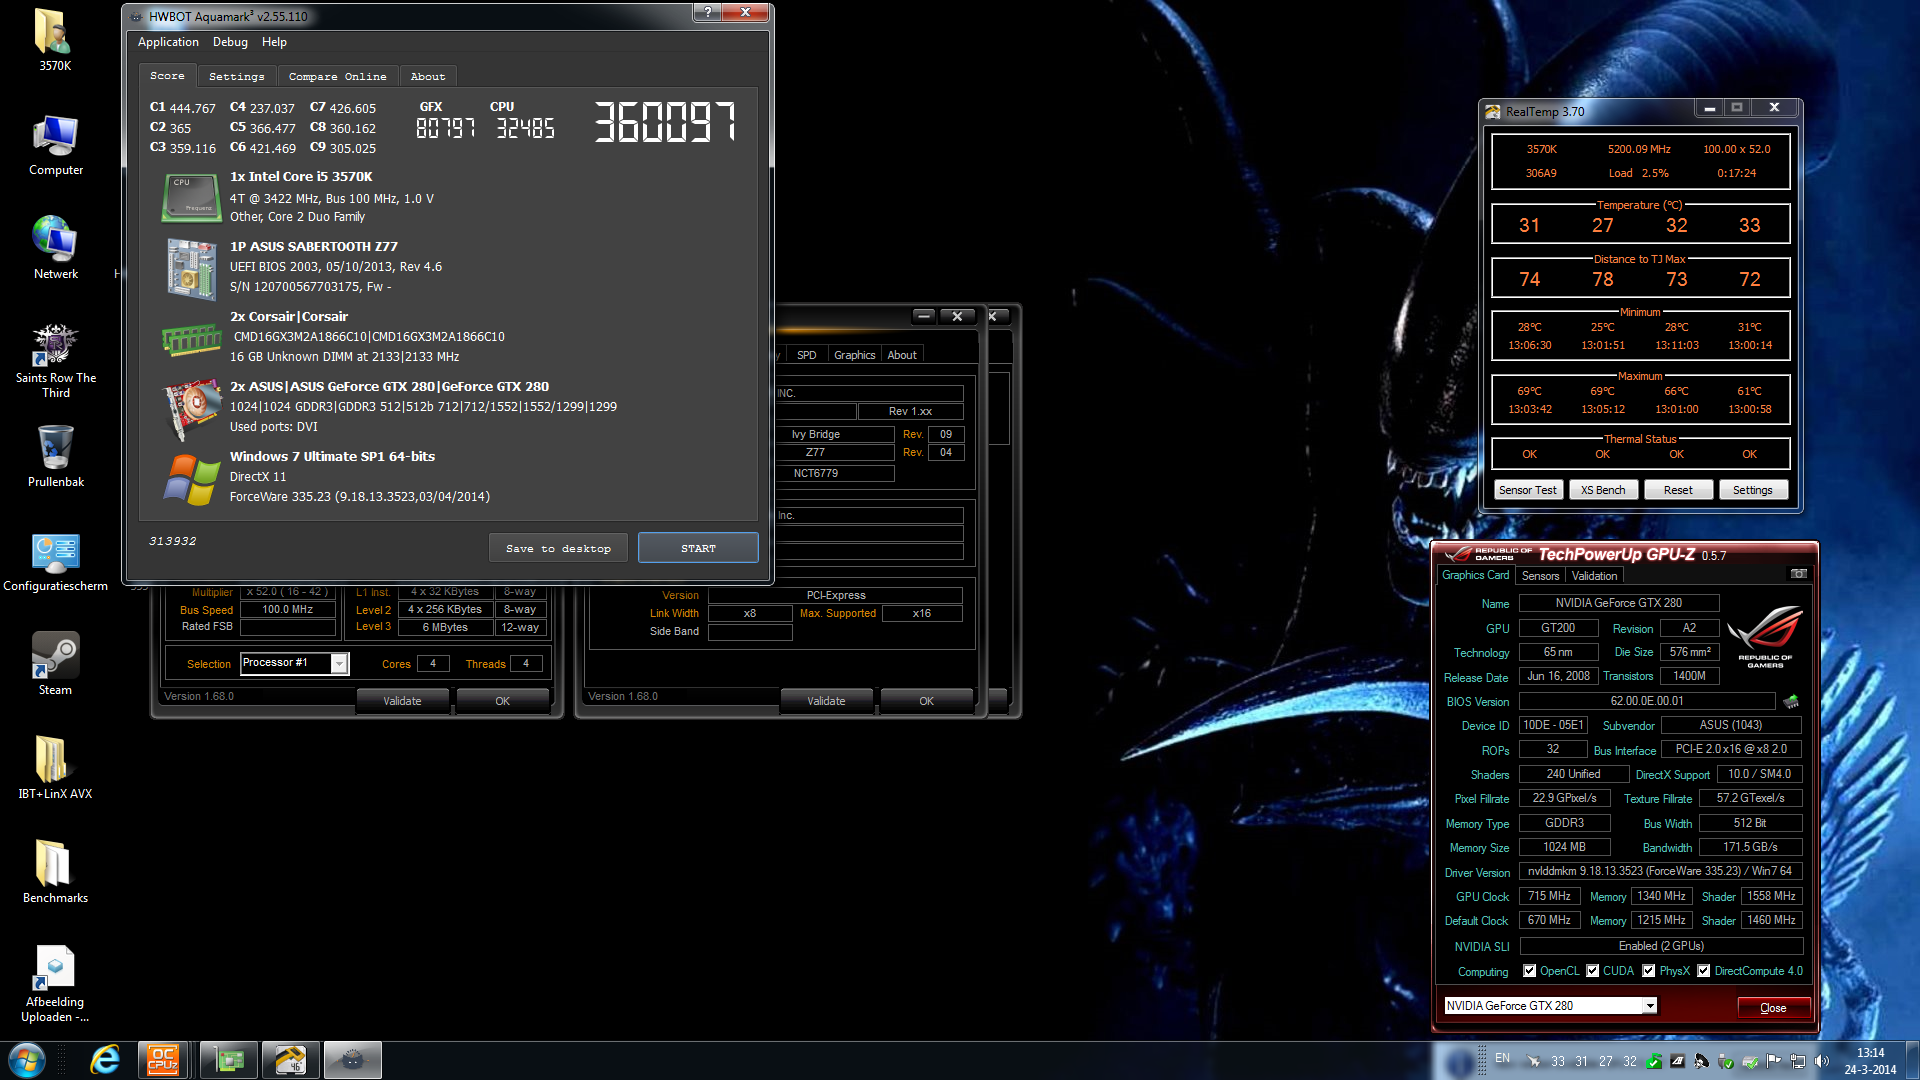Click the Windows Start orb

tap(27, 1060)
